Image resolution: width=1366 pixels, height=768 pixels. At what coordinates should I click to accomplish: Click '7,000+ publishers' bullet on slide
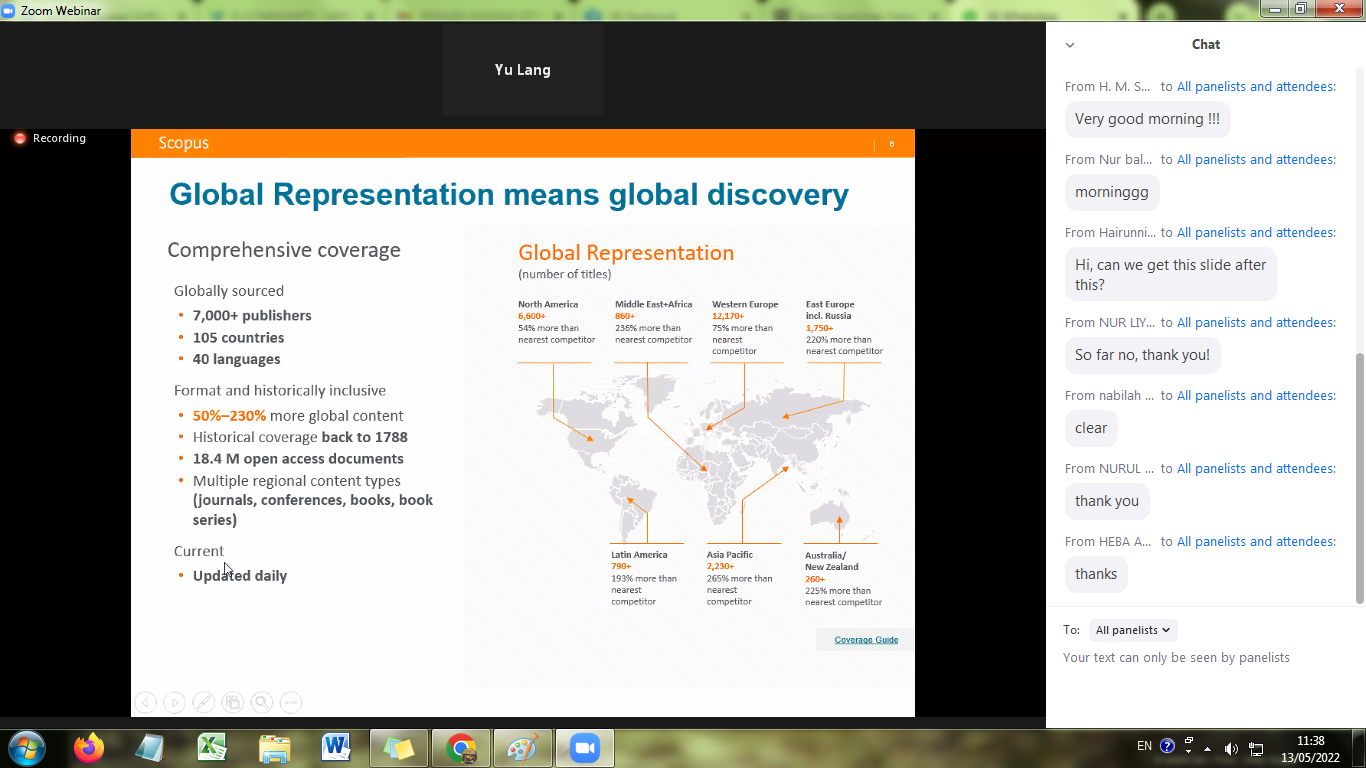click(252, 316)
